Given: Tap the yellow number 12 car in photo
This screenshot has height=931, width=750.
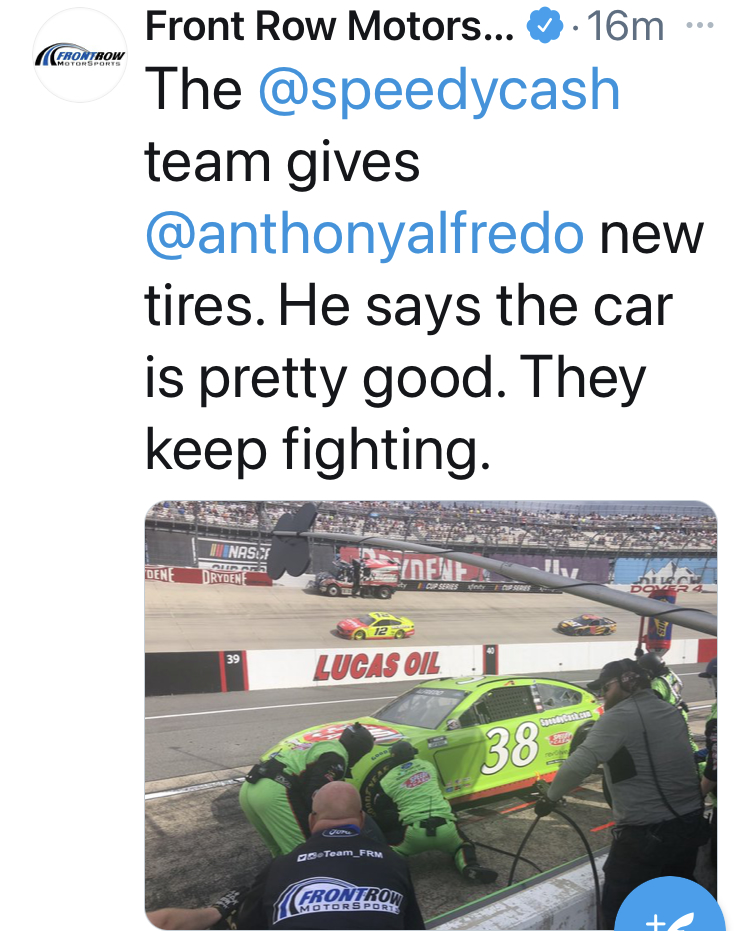Looking at the screenshot, I should [x=375, y=626].
